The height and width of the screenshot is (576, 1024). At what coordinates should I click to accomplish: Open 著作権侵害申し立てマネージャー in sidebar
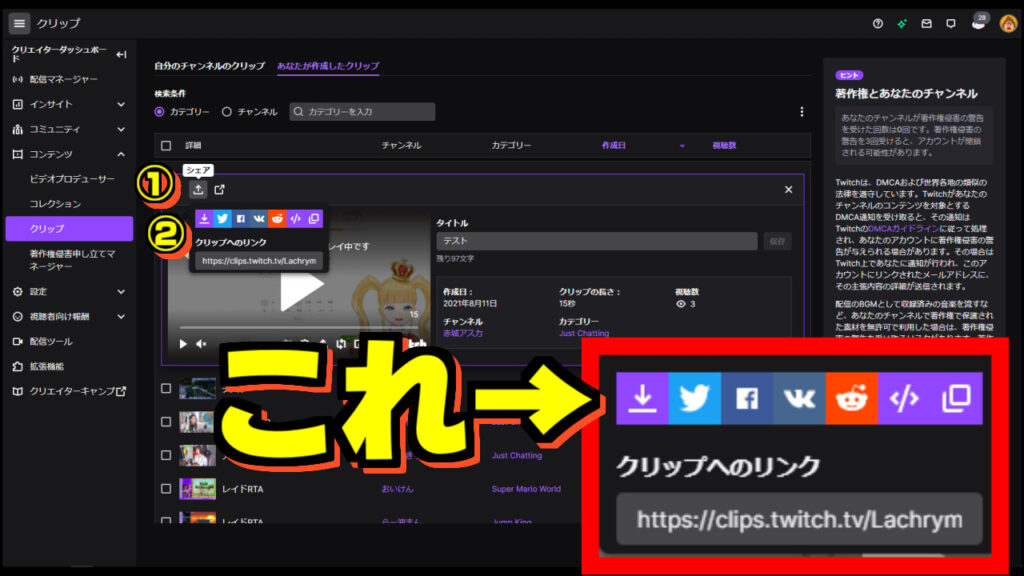click(x=72, y=260)
